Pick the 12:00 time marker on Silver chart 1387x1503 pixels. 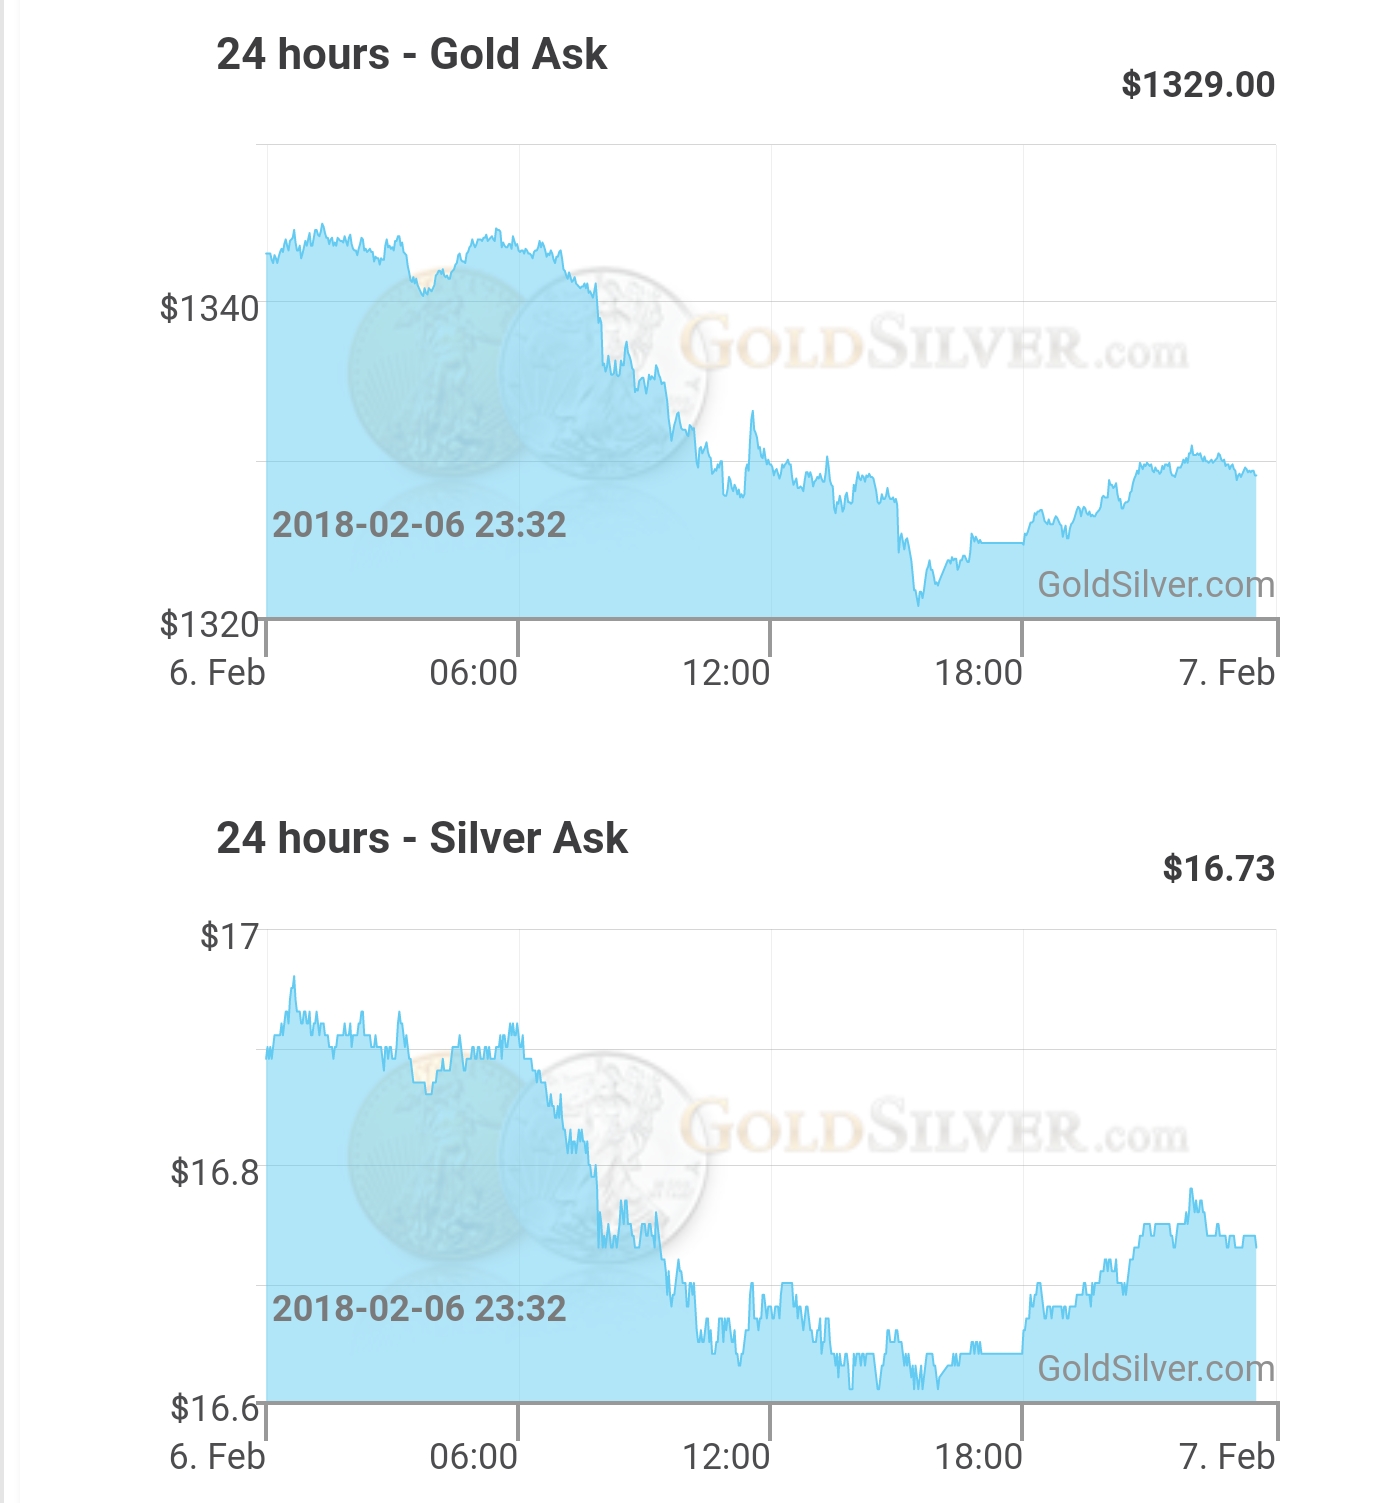(x=726, y=1457)
